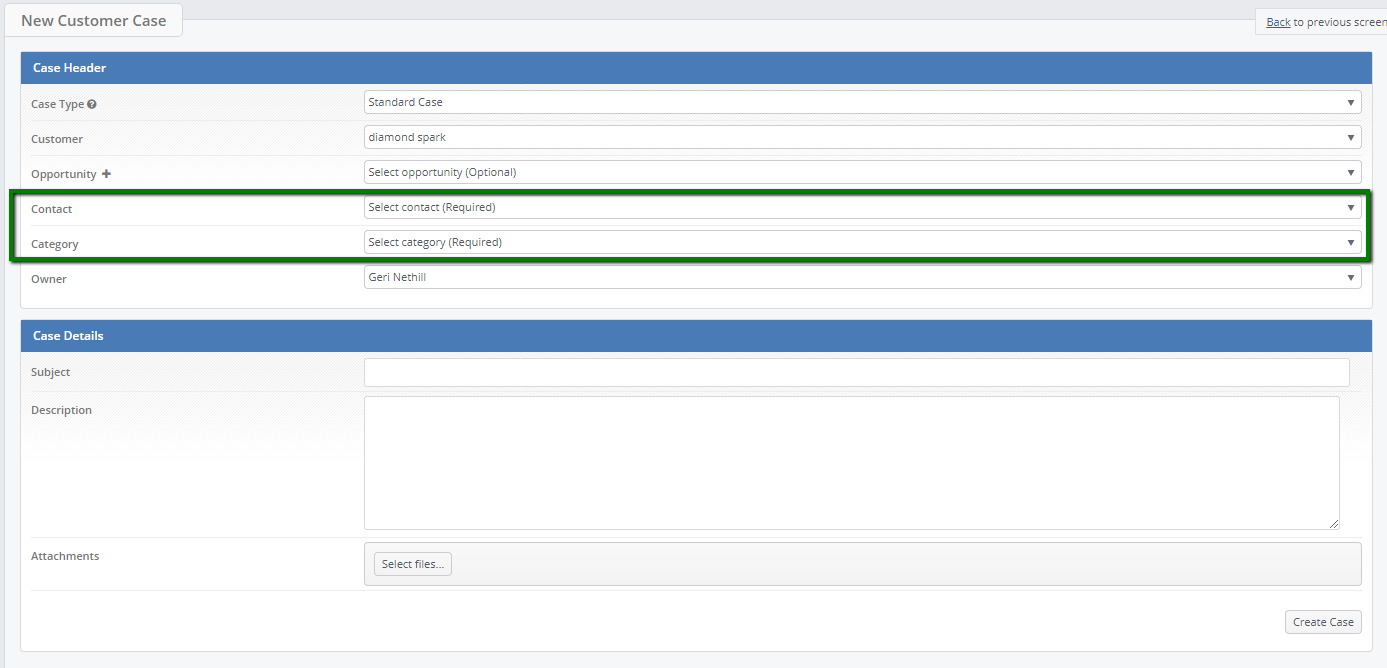This screenshot has height=668, width=1387.
Task: Click the Select files... button
Action: [413, 564]
